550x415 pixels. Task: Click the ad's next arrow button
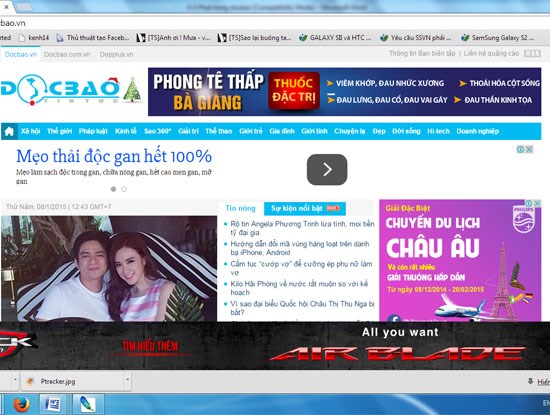tap(327, 169)
